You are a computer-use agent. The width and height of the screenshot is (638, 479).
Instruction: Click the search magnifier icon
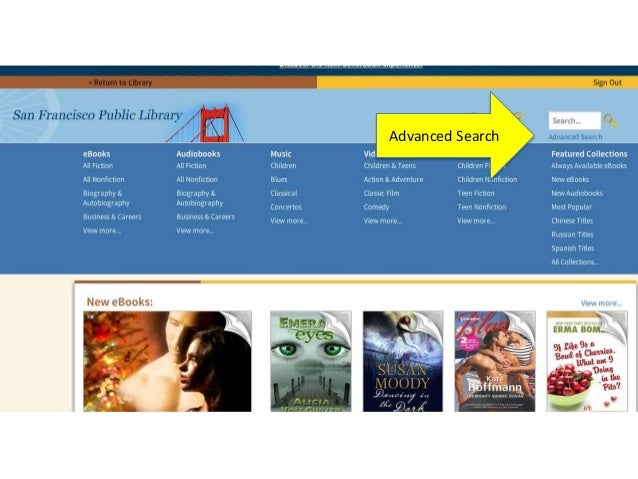(610, 120)
